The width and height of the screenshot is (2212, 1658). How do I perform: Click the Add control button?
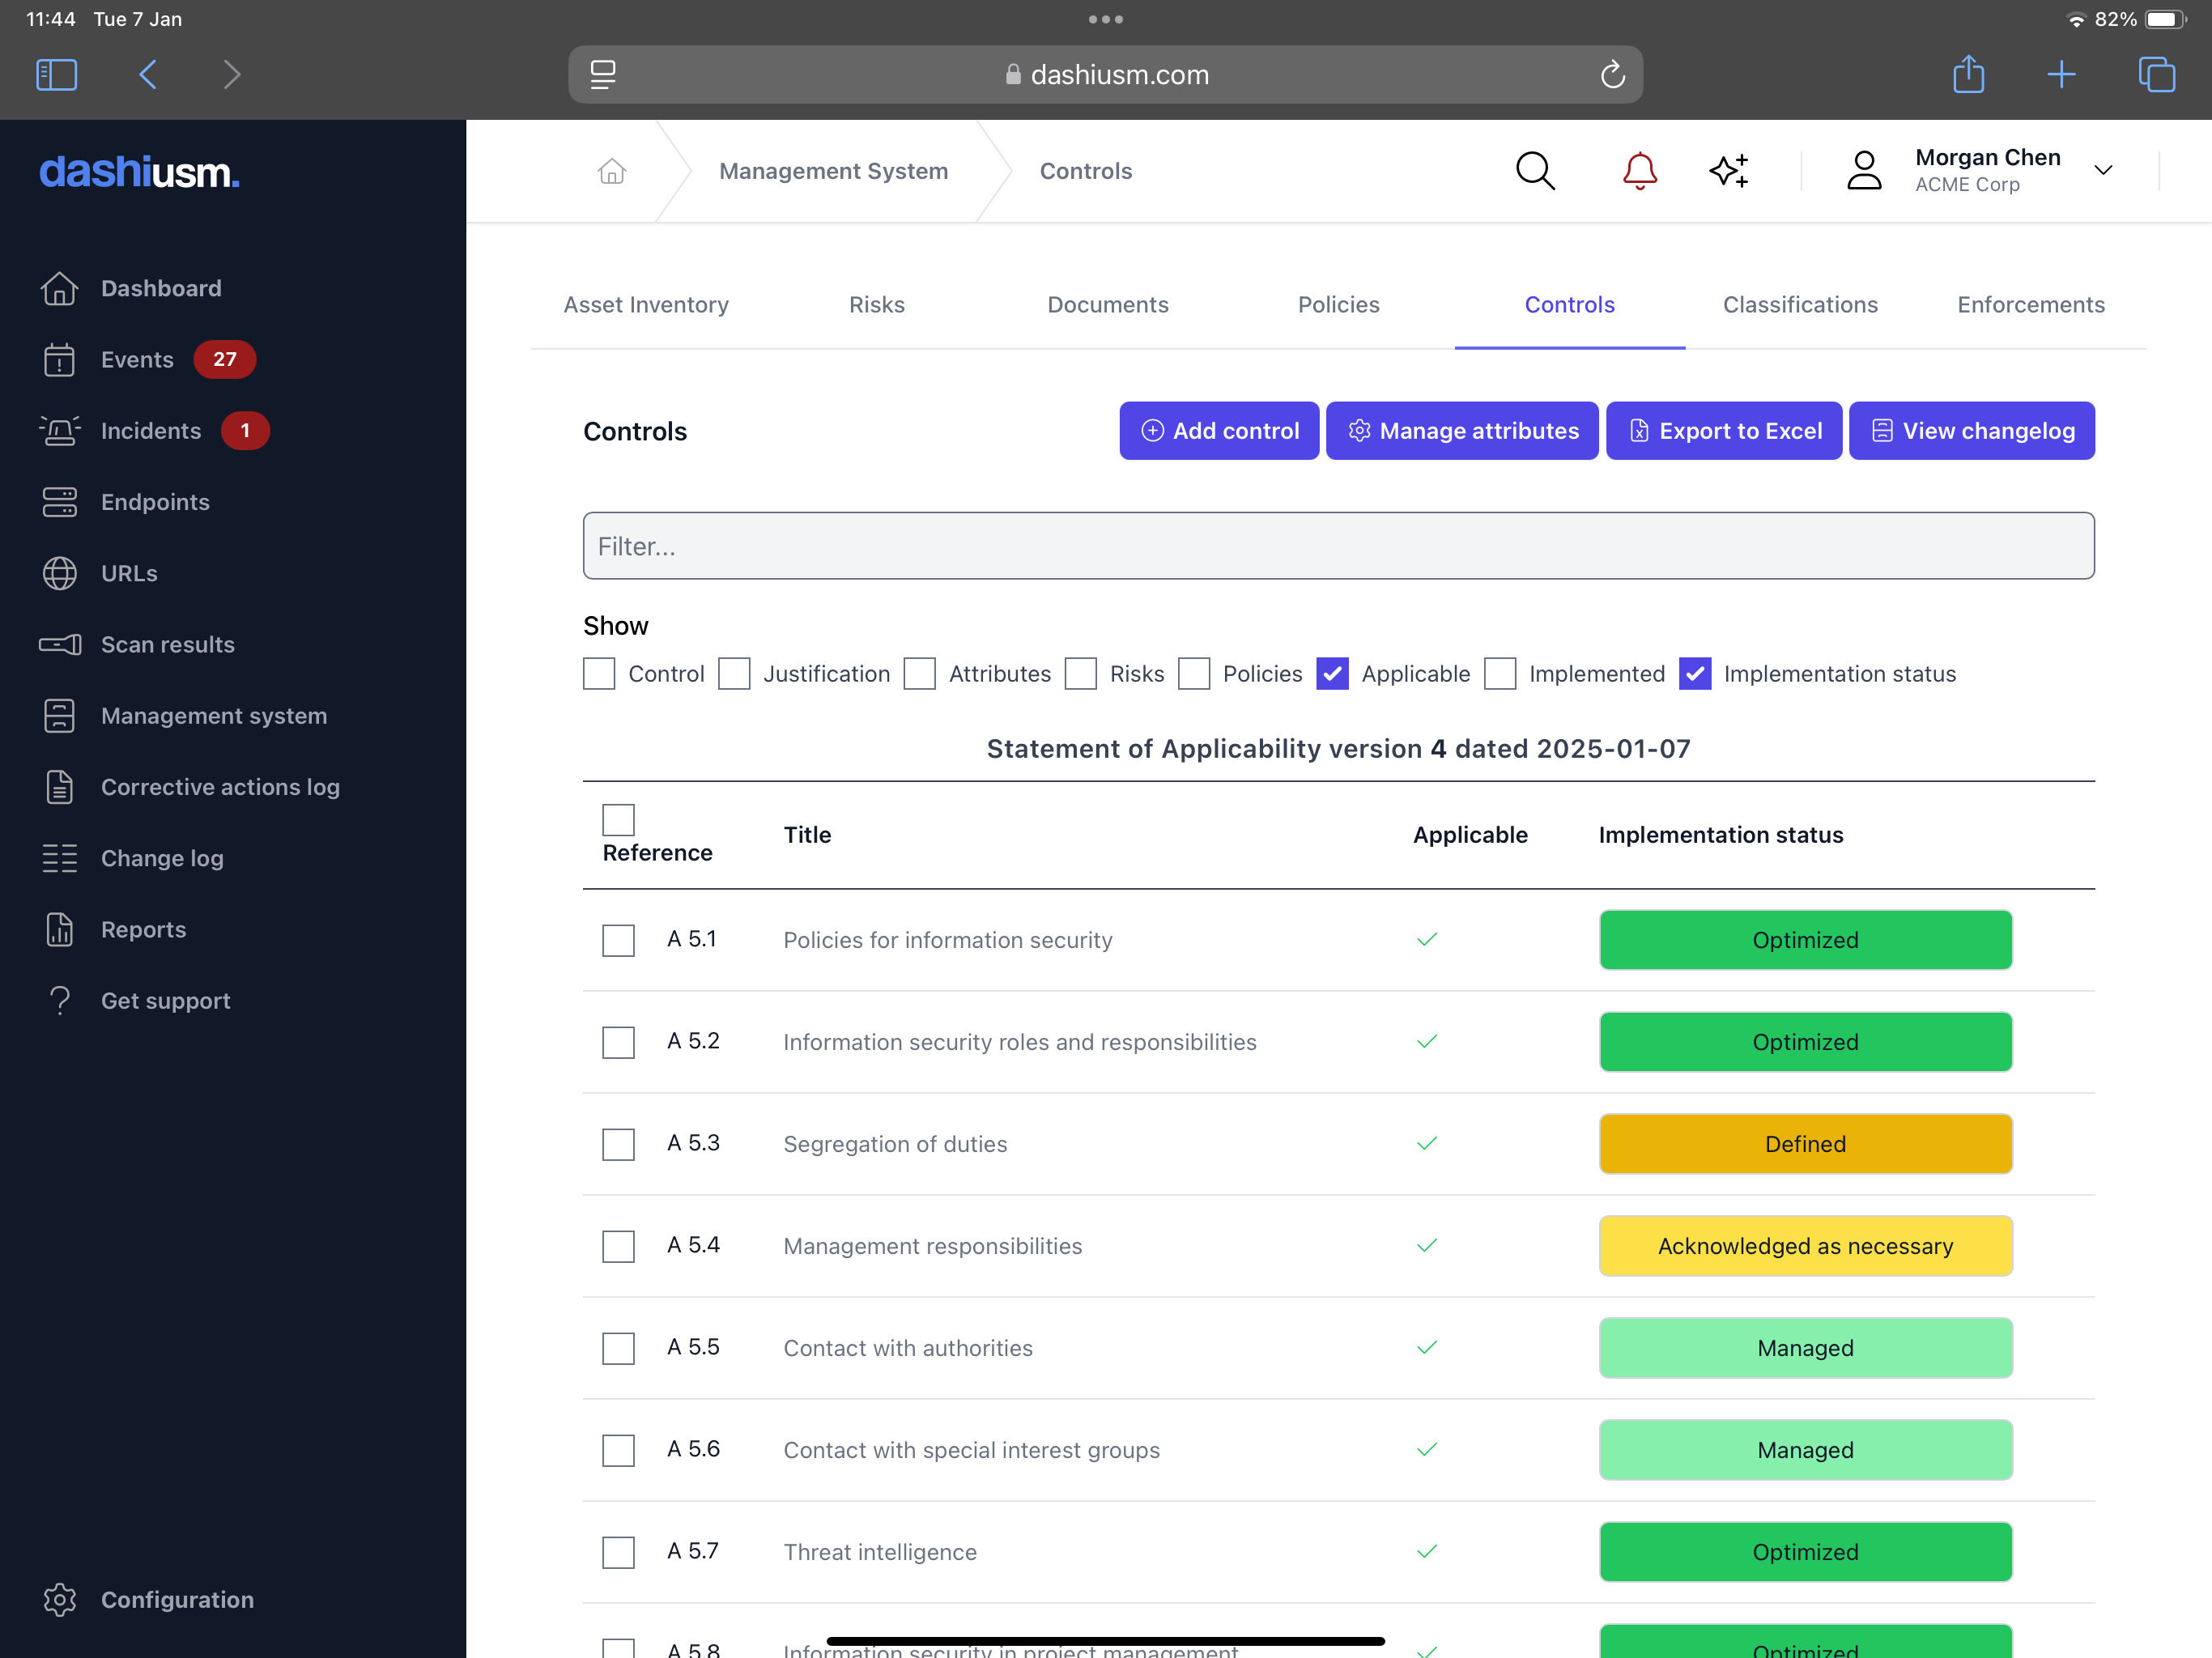[1218, 430]
